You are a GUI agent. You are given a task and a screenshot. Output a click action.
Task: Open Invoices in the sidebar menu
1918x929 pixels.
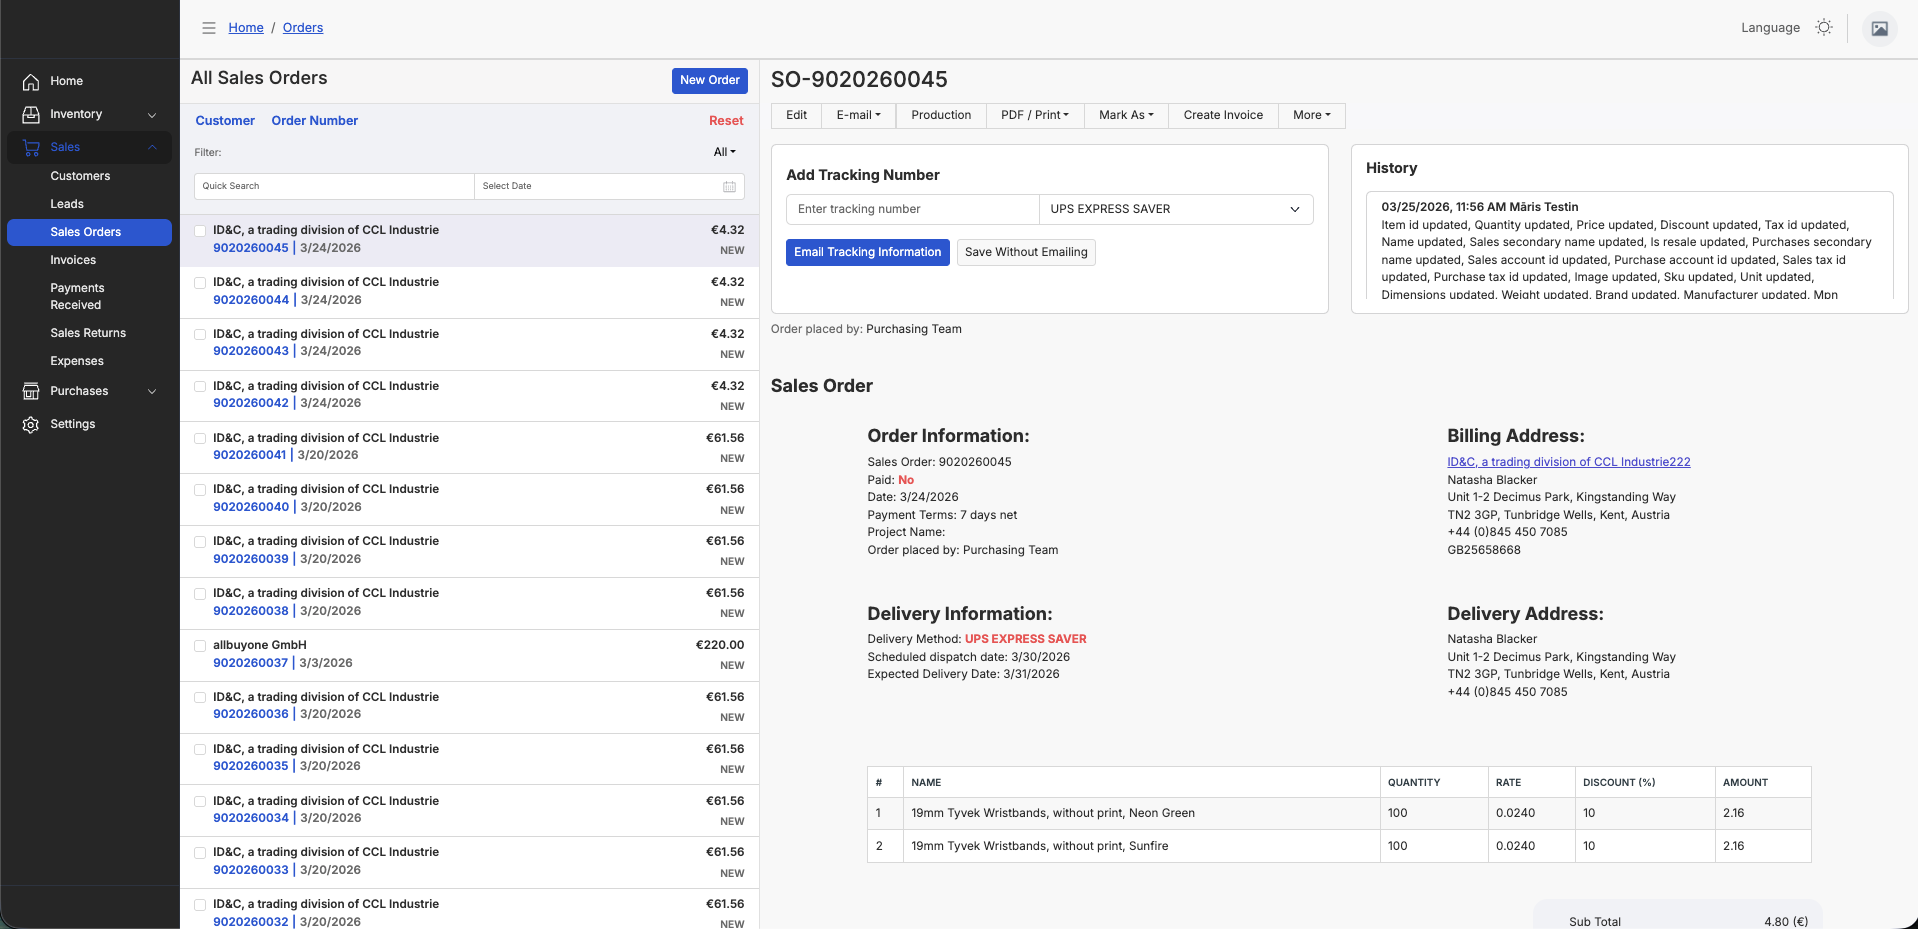[73, 260]
